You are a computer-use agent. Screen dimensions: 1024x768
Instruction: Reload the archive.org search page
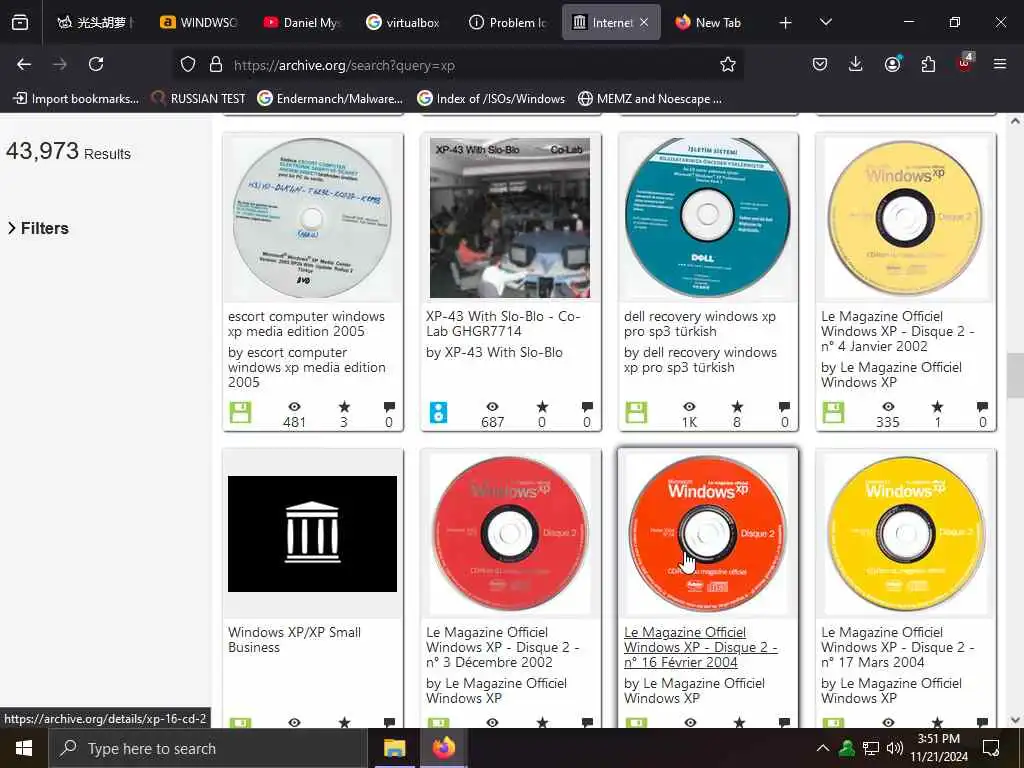[x=96, y=64]
